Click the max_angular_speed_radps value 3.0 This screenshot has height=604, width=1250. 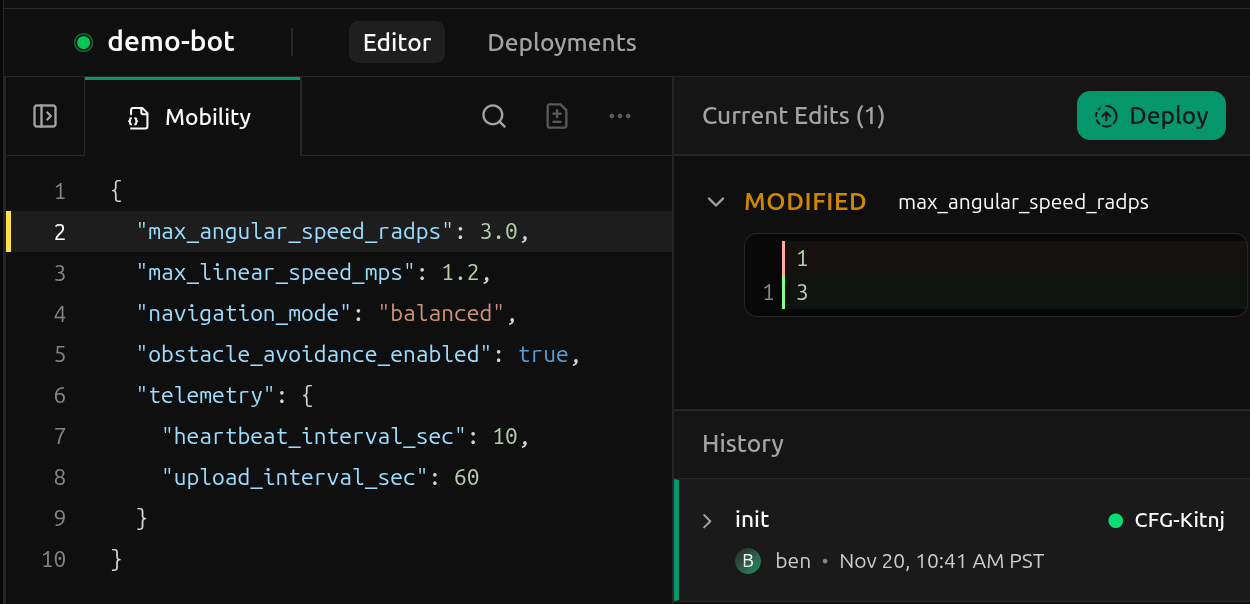(x=498, y=232)
